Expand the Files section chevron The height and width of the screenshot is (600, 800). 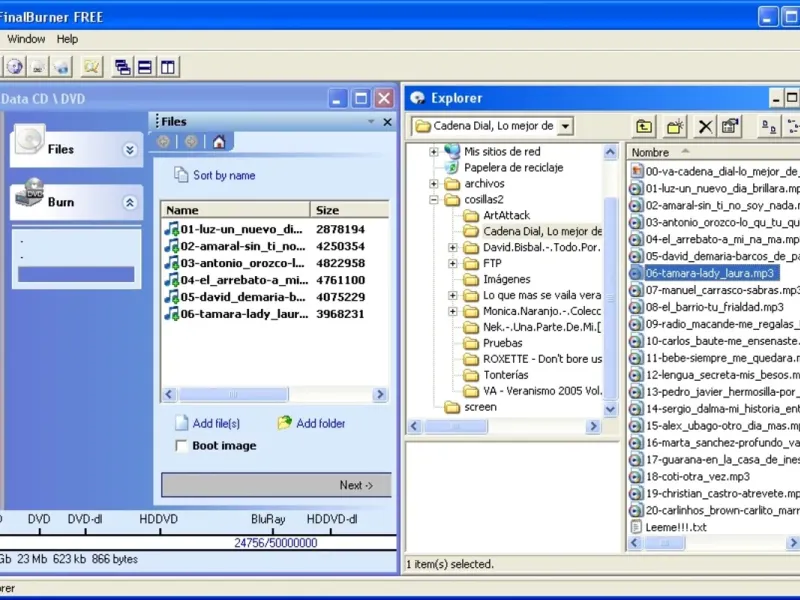(x=130, y=149)
